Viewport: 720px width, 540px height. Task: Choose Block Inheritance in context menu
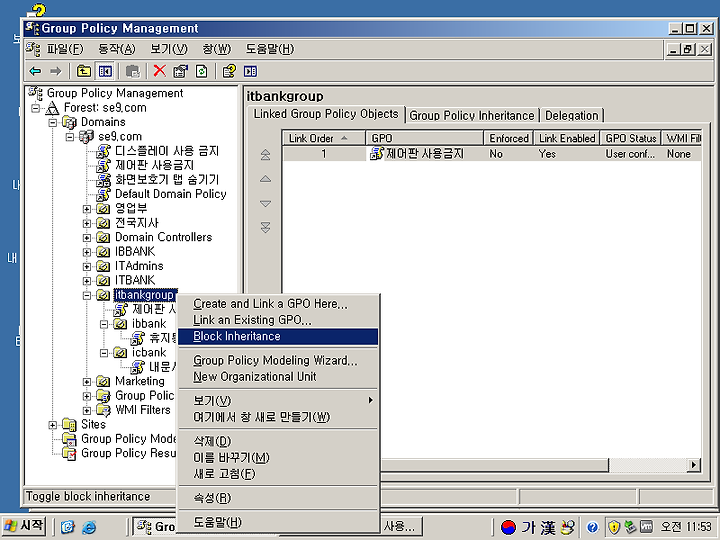278,337
